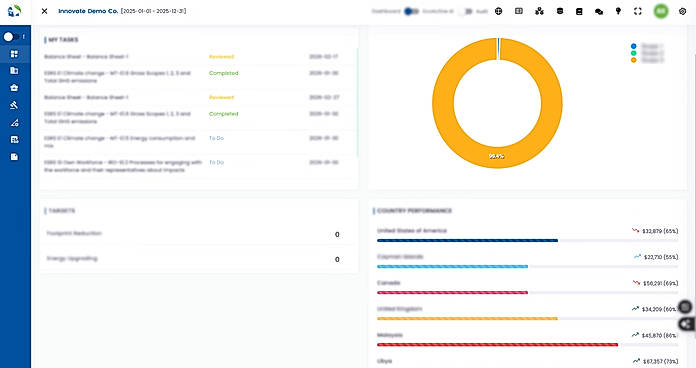The width and height of the screenshot is (696, 368).
Task: Click the server book icon in the toolbar
Action: click(579, 12)
